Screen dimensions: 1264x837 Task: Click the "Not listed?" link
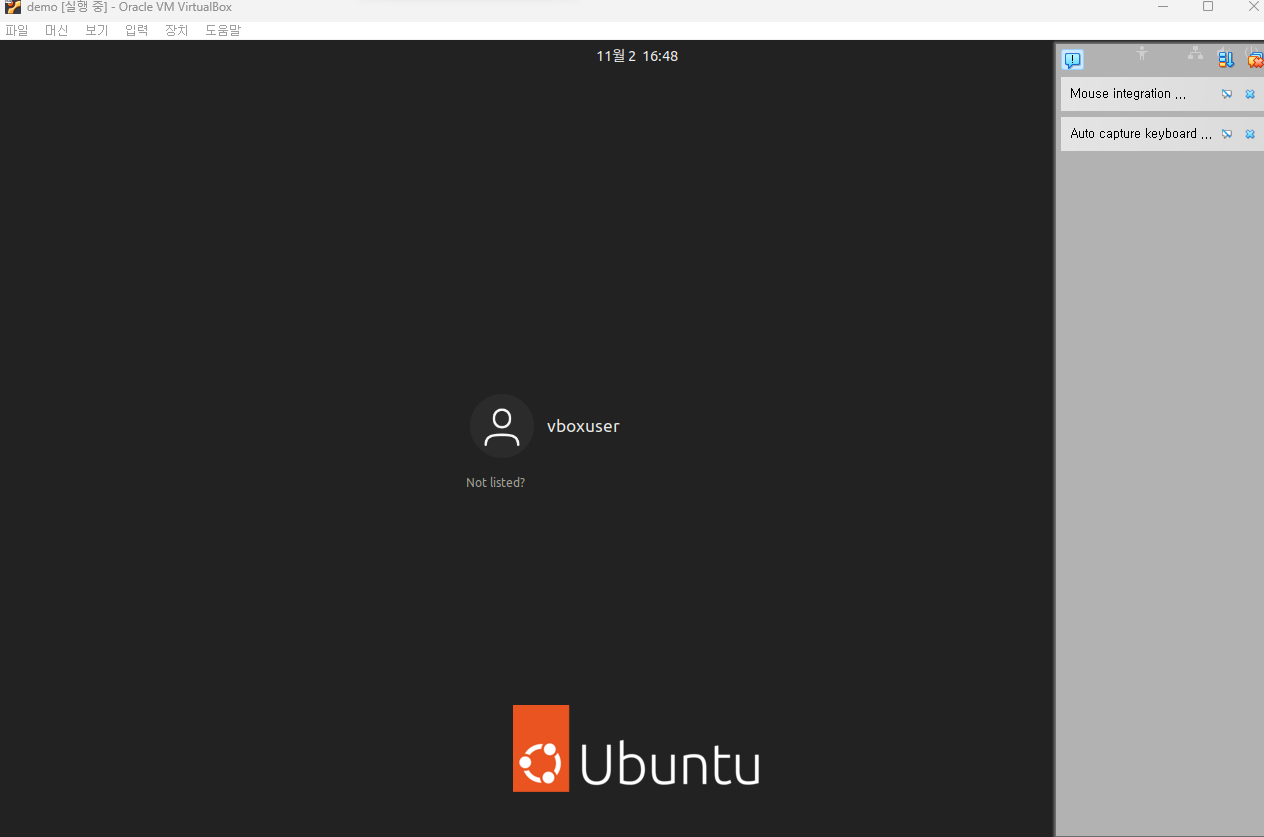click(x=496, y=483)
